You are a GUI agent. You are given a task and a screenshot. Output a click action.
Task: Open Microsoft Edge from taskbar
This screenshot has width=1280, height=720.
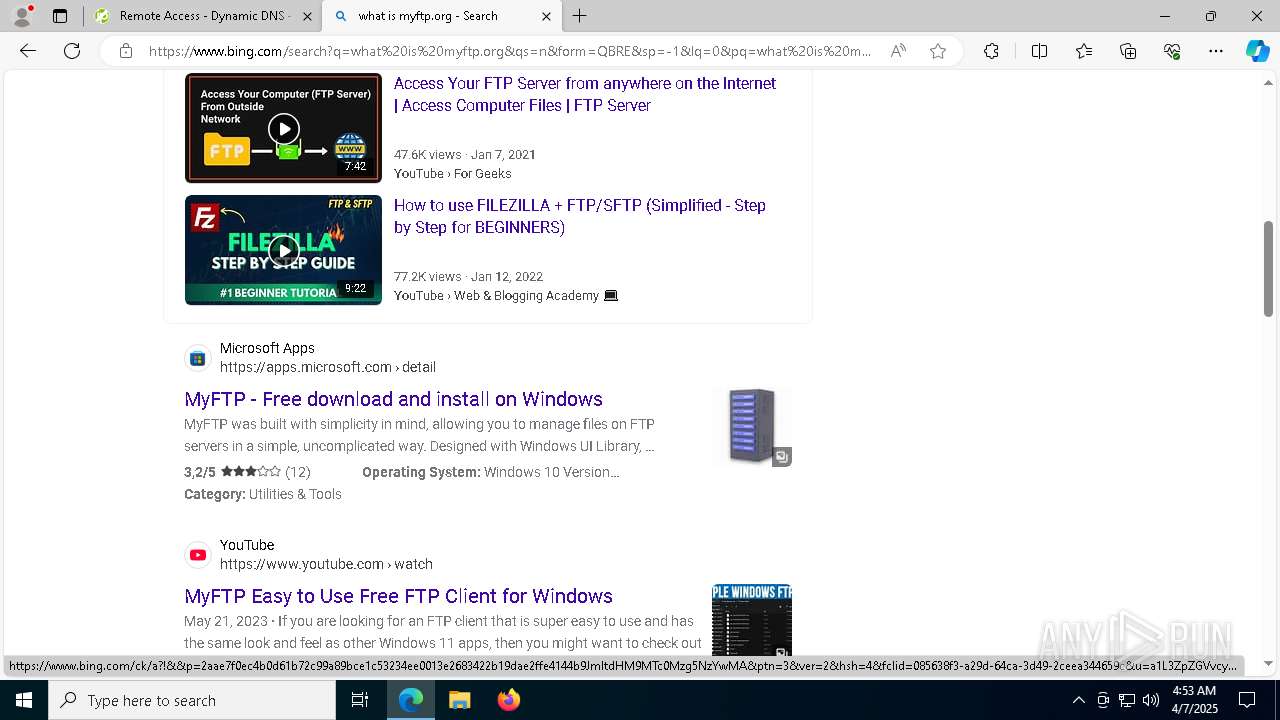point(411,700)
